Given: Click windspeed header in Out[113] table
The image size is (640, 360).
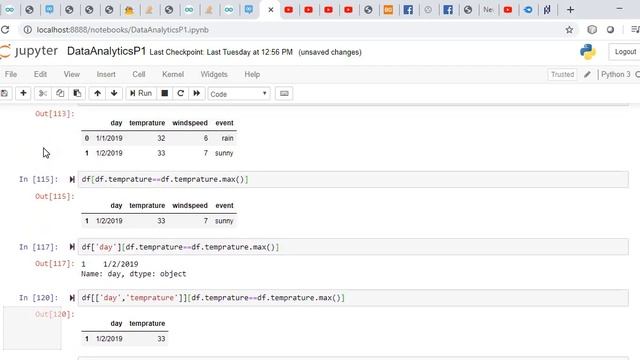Looking at the screenshot, I should [190, 123].
